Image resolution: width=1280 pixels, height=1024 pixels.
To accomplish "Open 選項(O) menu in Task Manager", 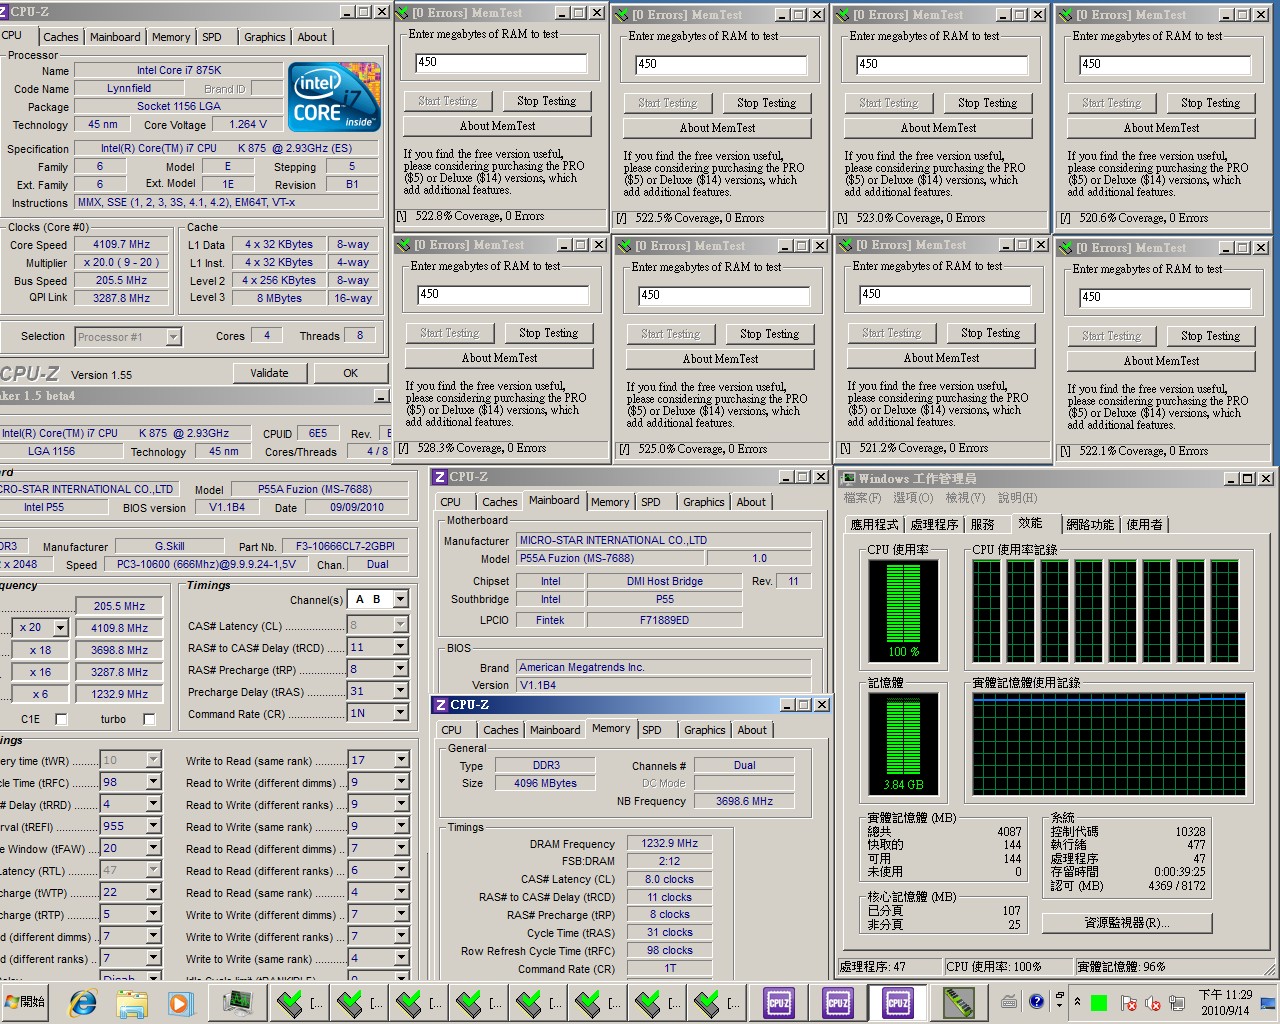I will (x=913, y=498).
